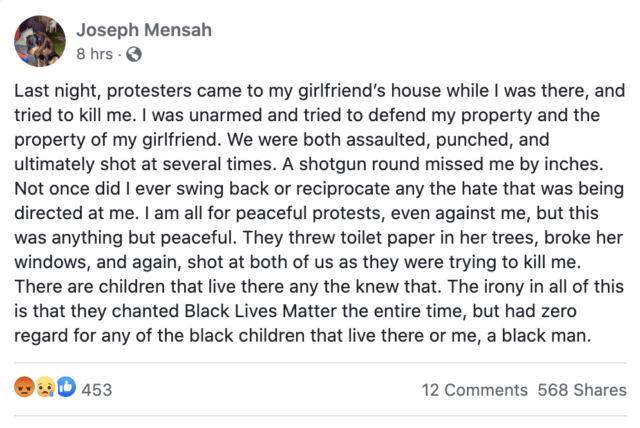
Task: Click the phrase Not once did I ever swing back
Action: click(x=143, y=189)
